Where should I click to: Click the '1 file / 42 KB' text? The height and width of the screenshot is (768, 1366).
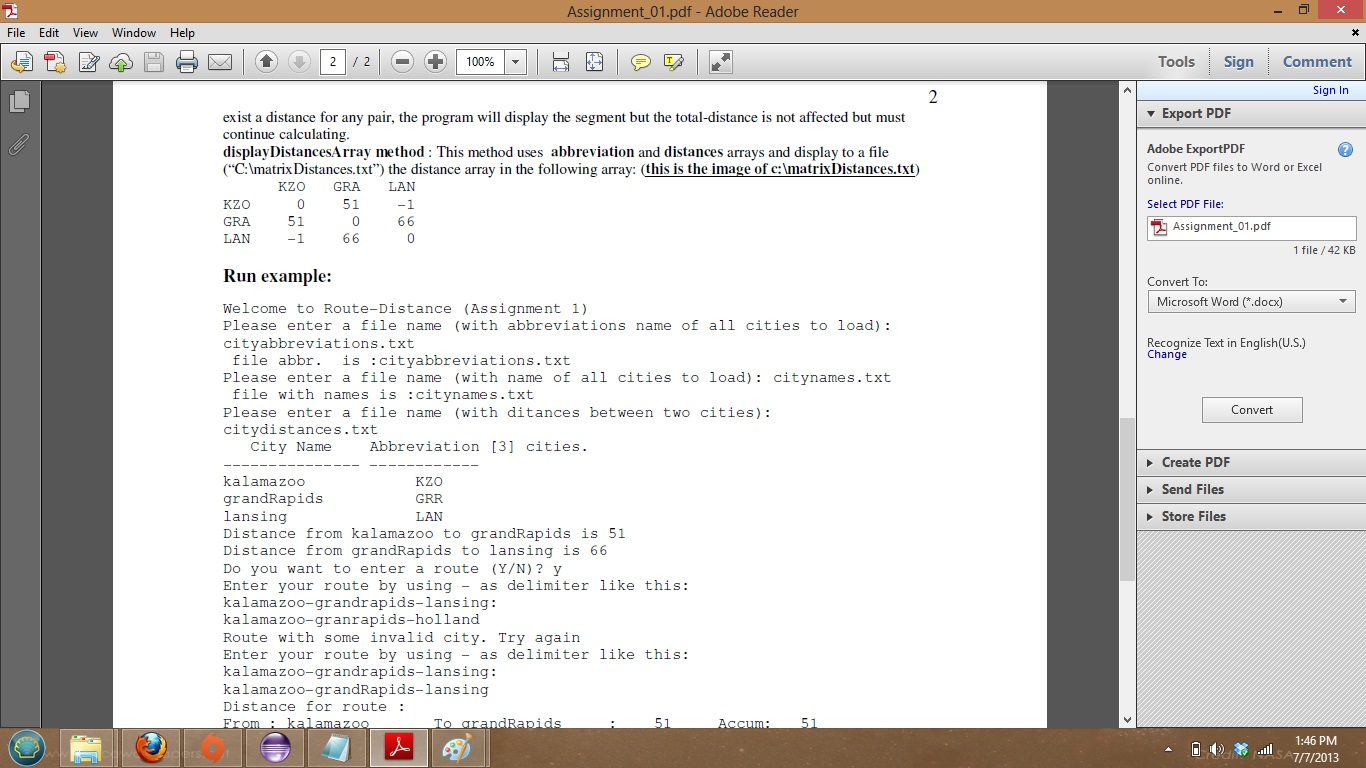click(x=1324, y=250)
